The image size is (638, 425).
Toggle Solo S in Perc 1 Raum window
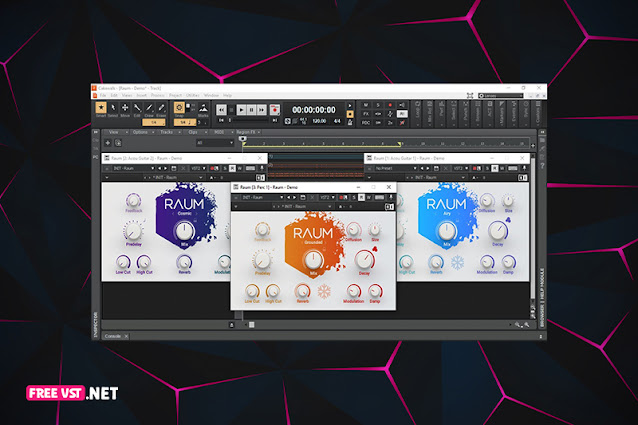pos(354,197)
